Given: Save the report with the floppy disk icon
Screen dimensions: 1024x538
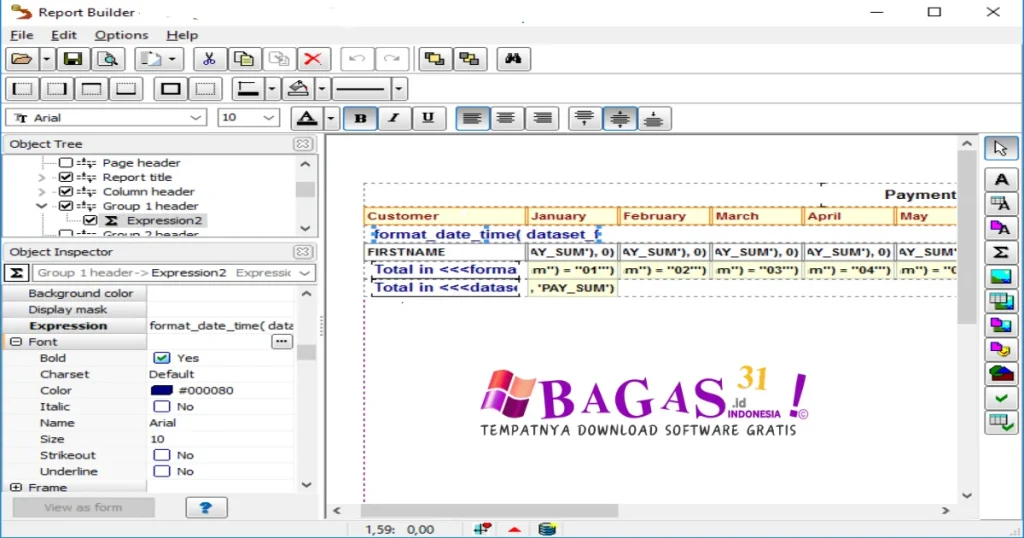Looking at the screenshot, I should [x=72, y=59].
